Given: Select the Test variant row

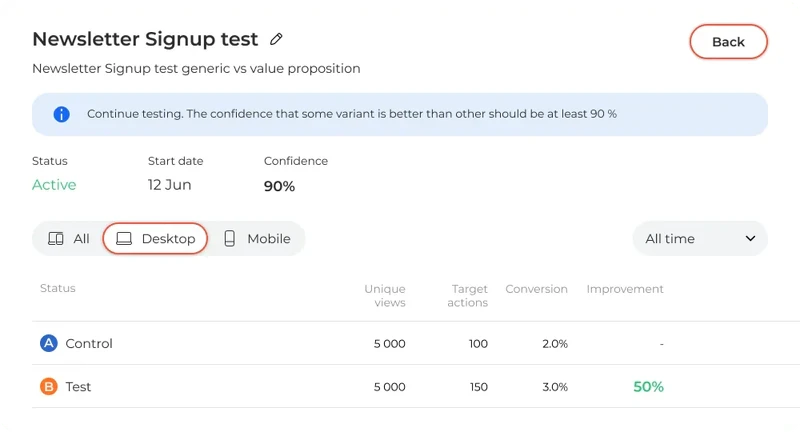Looking at the screenshot, I should click(78, 386).
